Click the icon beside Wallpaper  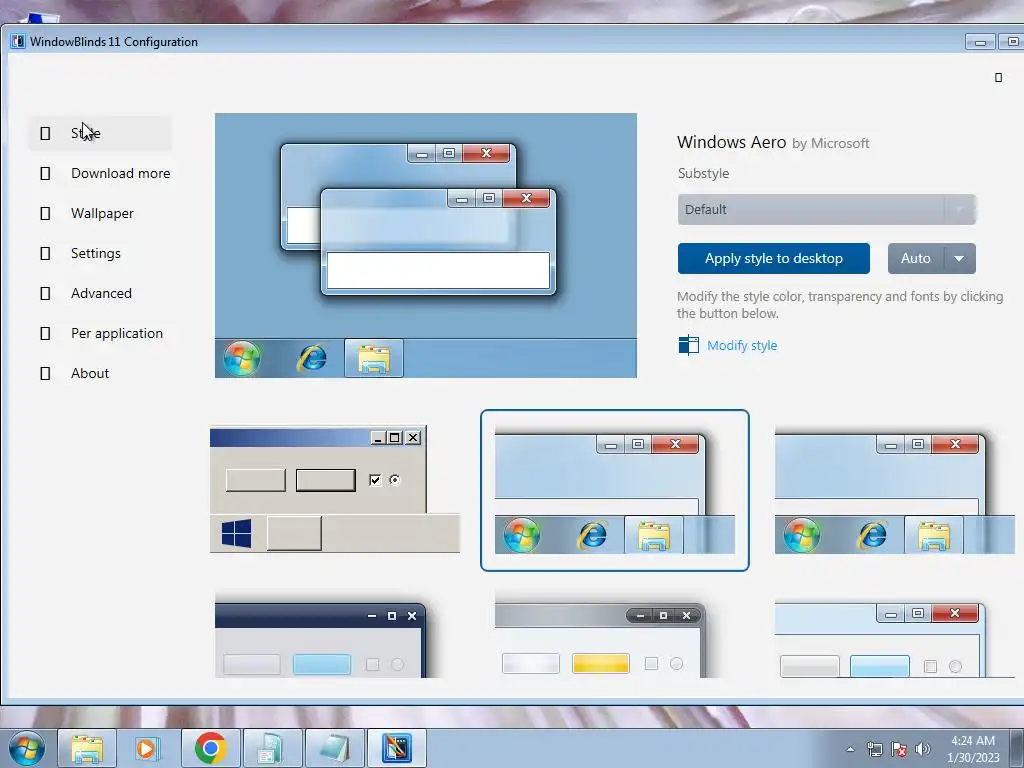[45, 214]
